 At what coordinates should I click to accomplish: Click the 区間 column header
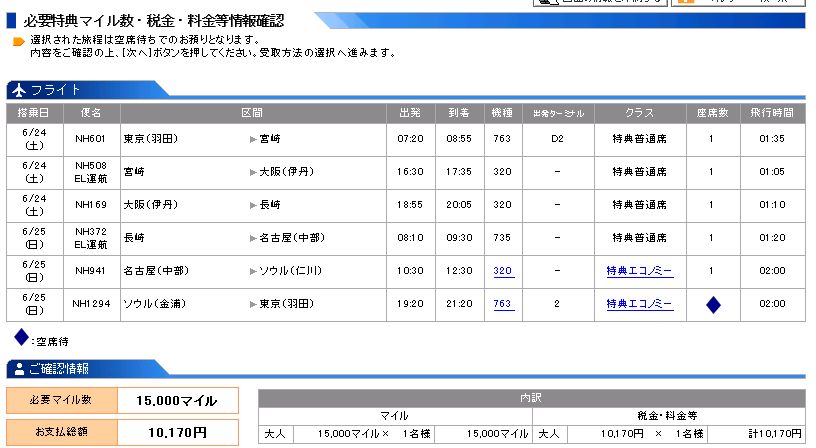[252, 112]
